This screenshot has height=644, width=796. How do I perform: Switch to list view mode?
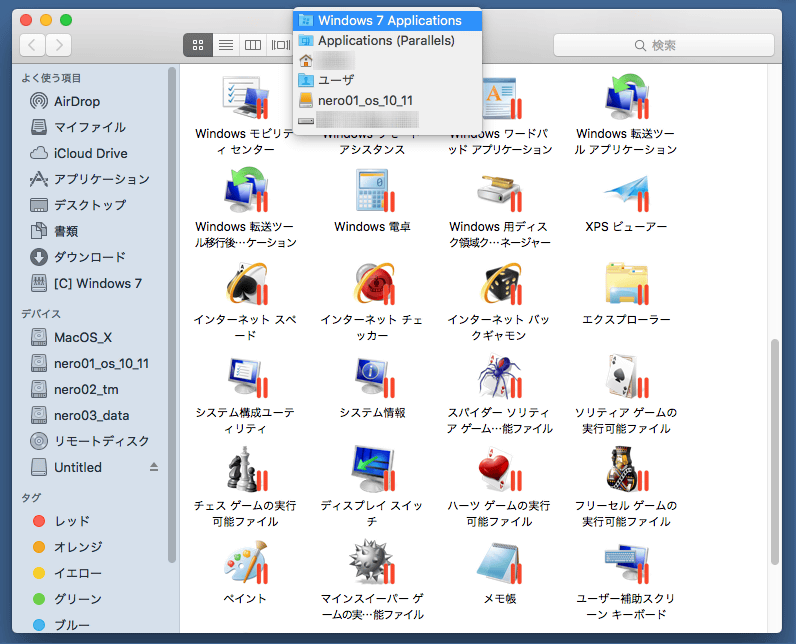[x=226, y=45]
